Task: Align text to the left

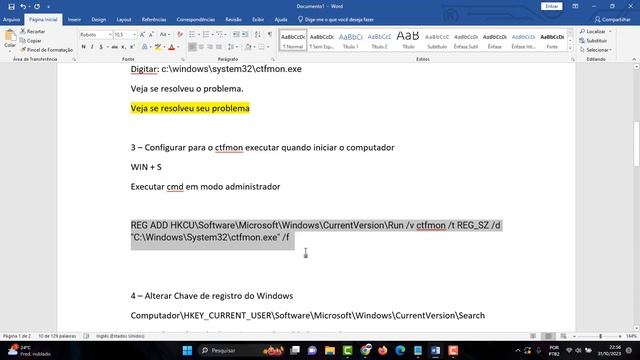Action: pyautogui.click(x=192, y=47)
